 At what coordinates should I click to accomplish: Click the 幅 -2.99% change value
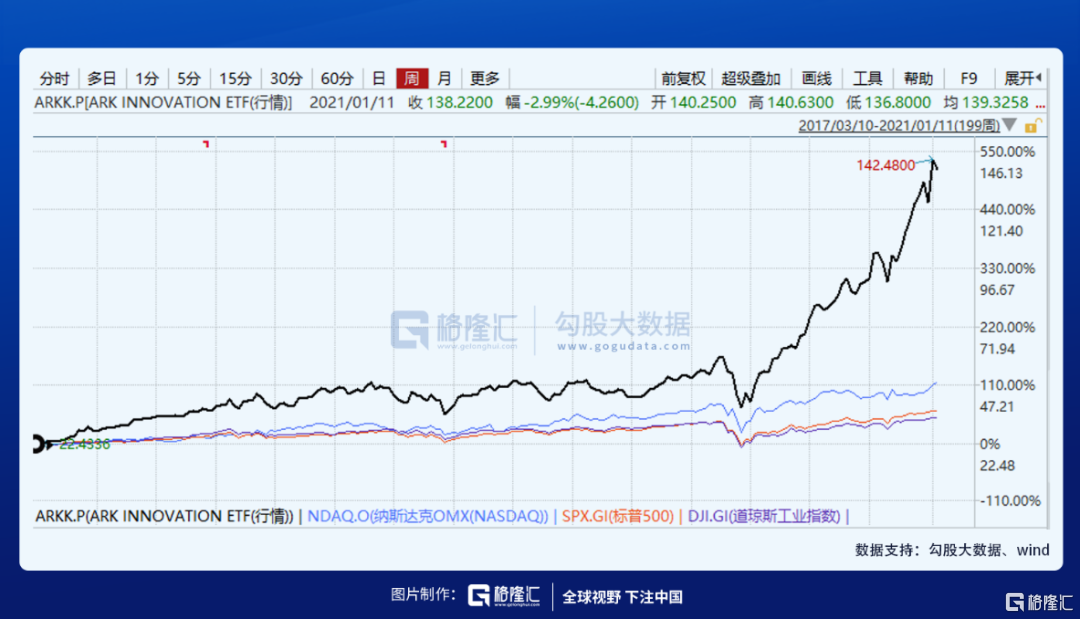[x=572, y=103]
